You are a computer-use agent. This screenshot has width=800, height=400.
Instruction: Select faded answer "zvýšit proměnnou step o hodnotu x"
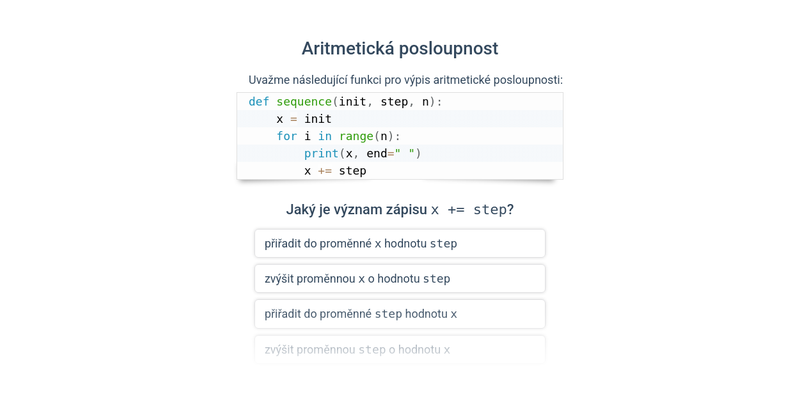point(400,349)
